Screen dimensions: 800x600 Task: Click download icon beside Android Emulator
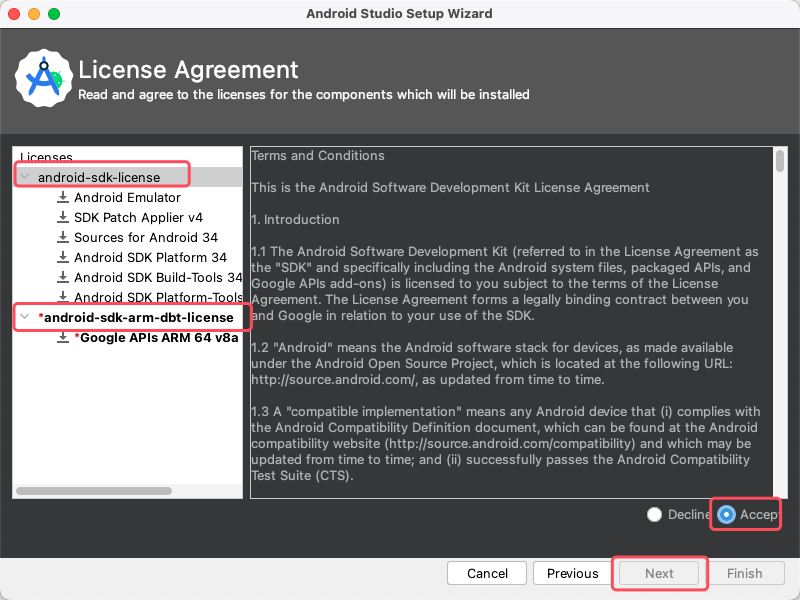[63, 197]
